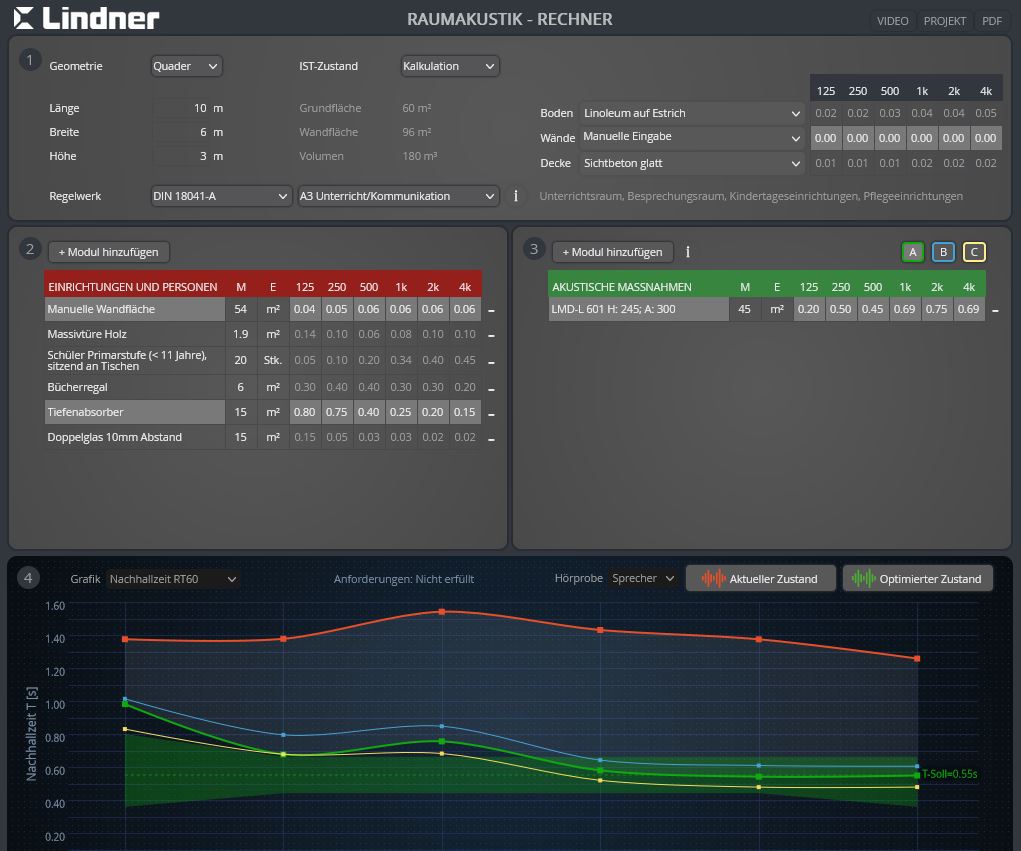Expand the Boden material dropdown
Screen dimensions: 1021x851
point(692,113)
